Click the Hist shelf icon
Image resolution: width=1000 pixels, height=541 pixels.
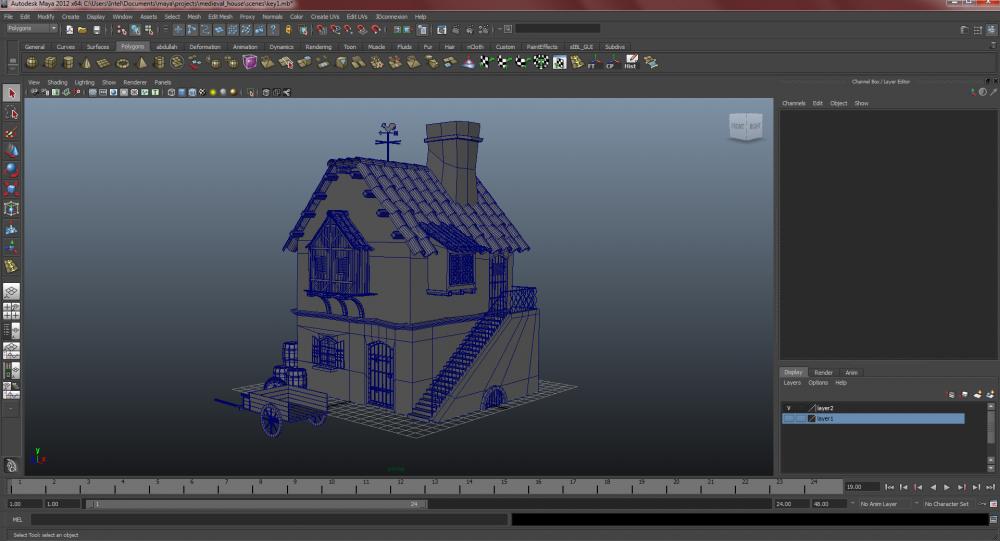tap(630, 62)
